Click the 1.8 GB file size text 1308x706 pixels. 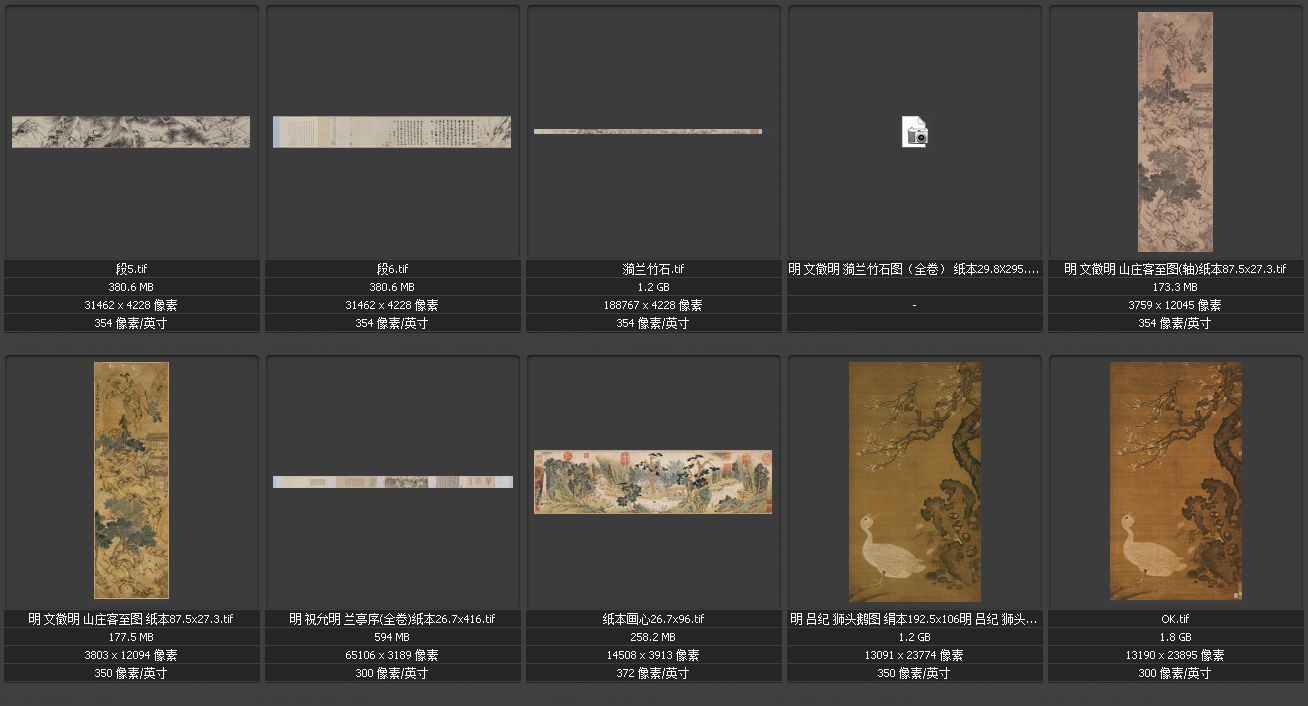tap(1175, 637)
